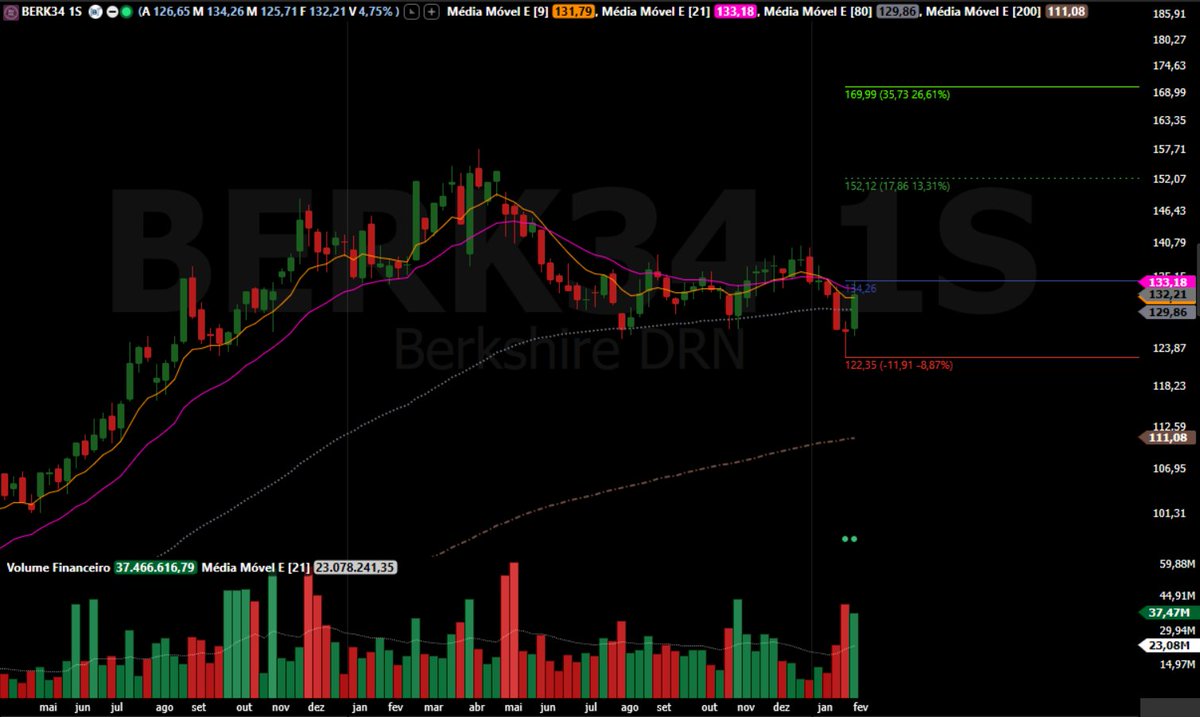Open the market status green dot indicator
Viewport: 1200px width, 717px height.
point(127,11)
